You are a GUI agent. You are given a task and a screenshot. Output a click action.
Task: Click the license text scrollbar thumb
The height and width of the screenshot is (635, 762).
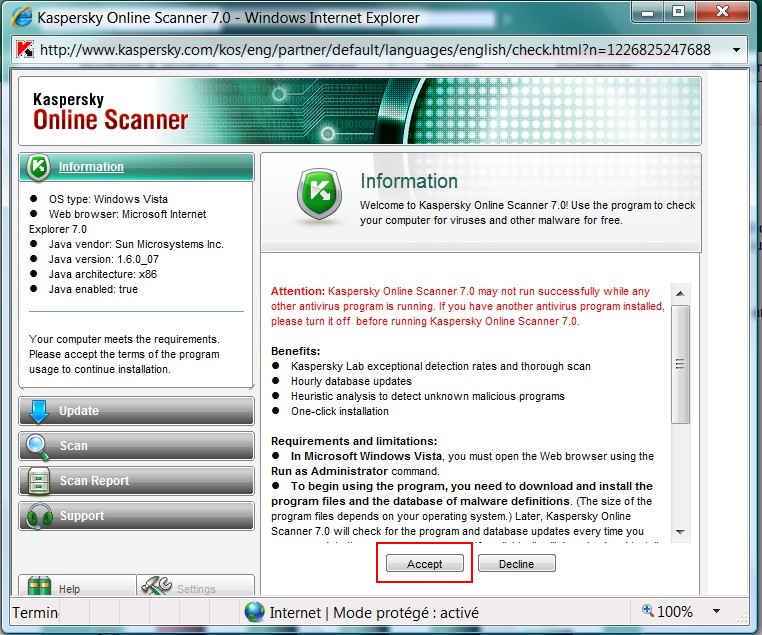pyautogui.click(x=680, y=364)
